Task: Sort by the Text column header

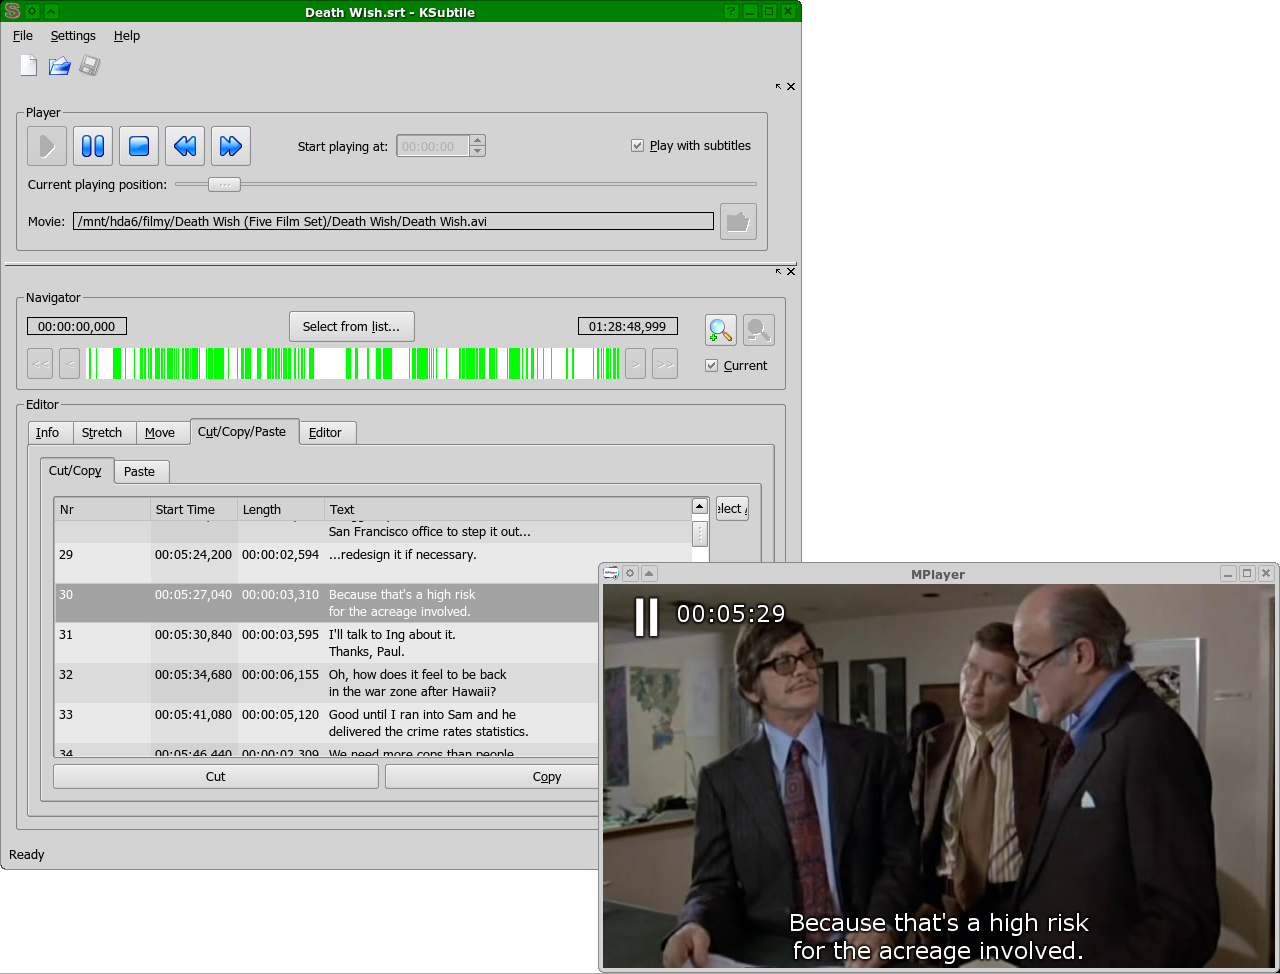Action: 508,509
